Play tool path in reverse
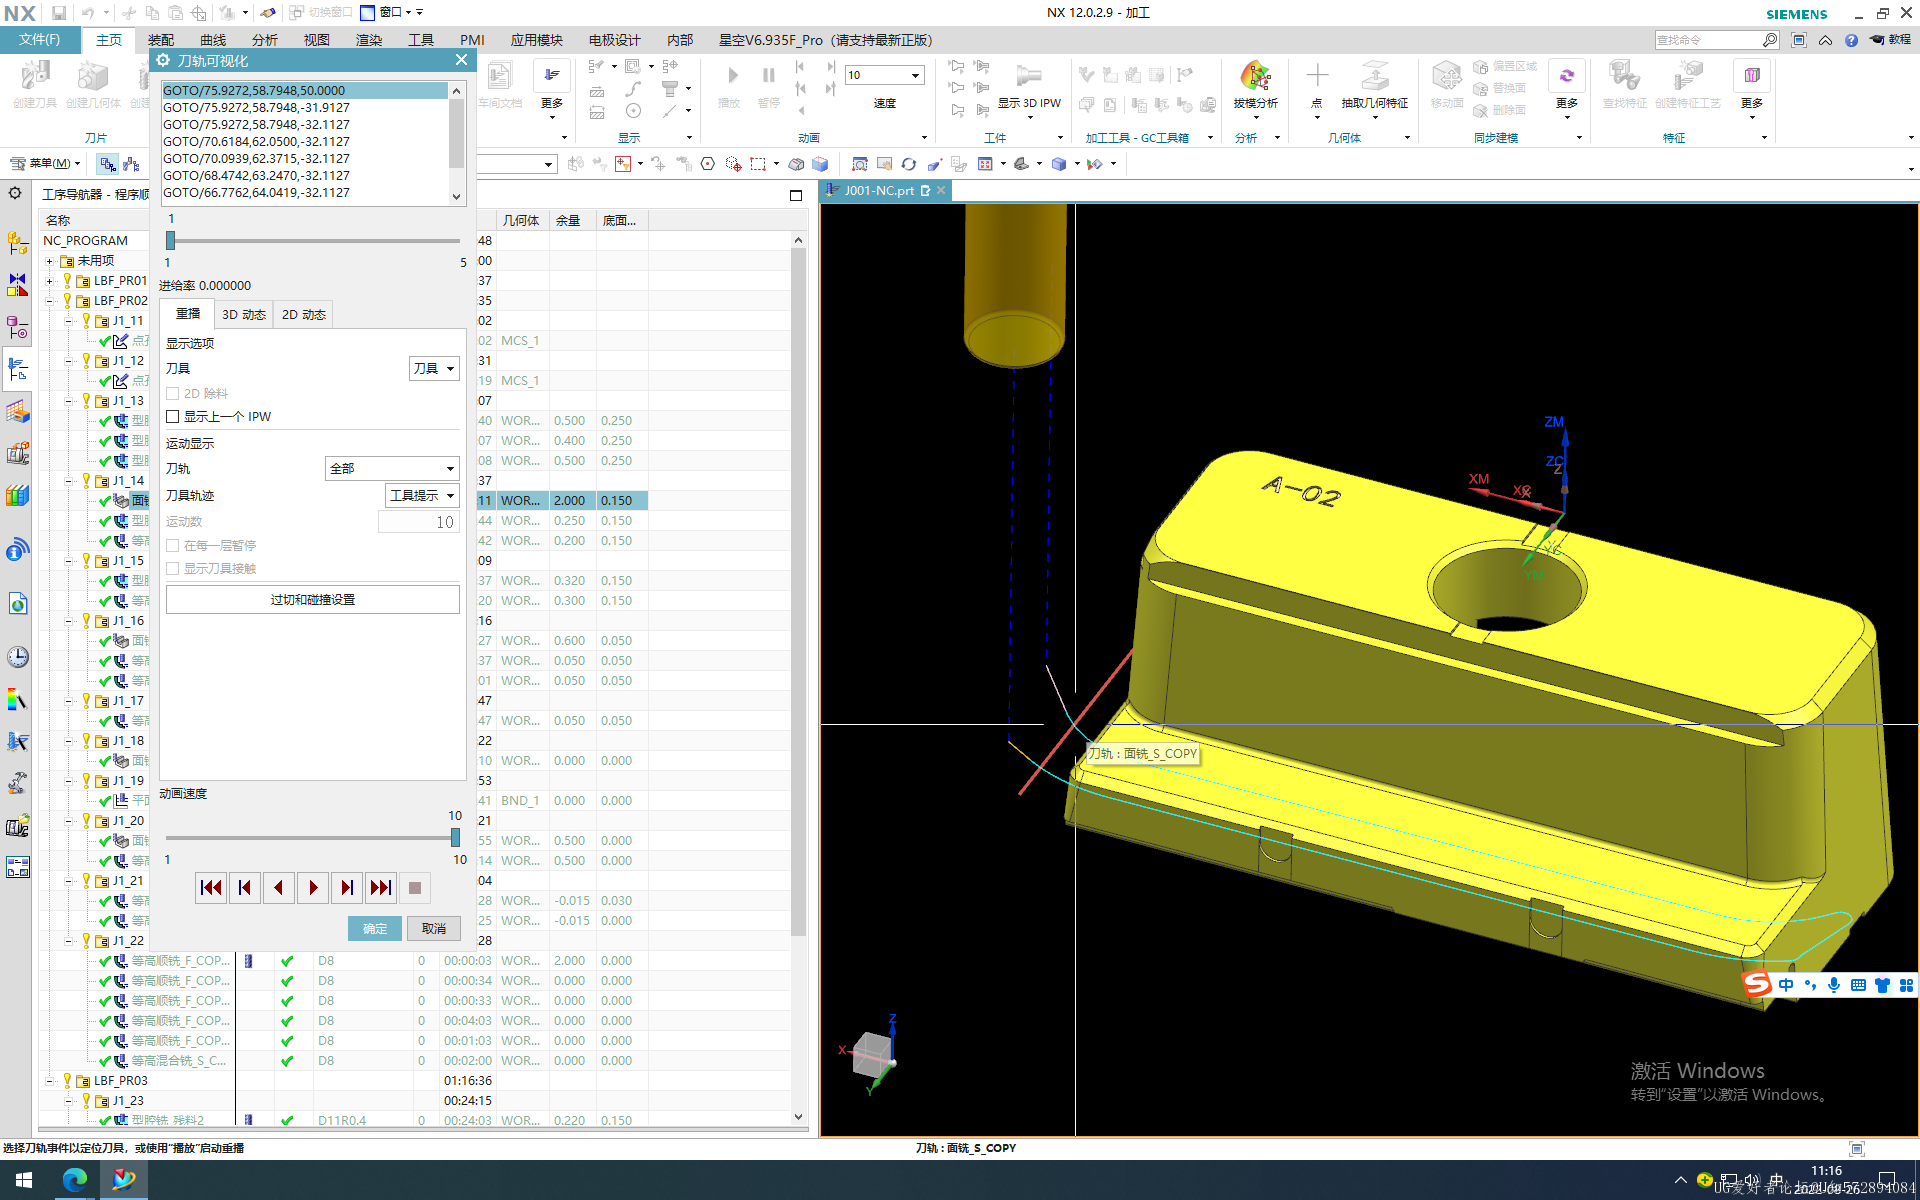1920x1200 pixels. pyautogui.click(x=279, y=887)
